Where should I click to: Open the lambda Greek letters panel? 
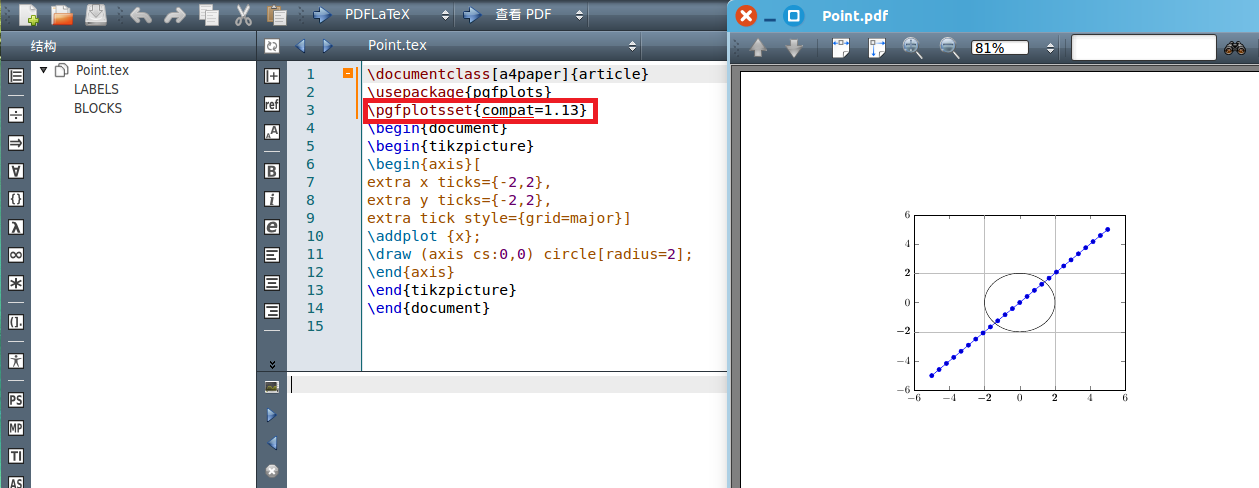pyautogui.click(x=16, y=227)
